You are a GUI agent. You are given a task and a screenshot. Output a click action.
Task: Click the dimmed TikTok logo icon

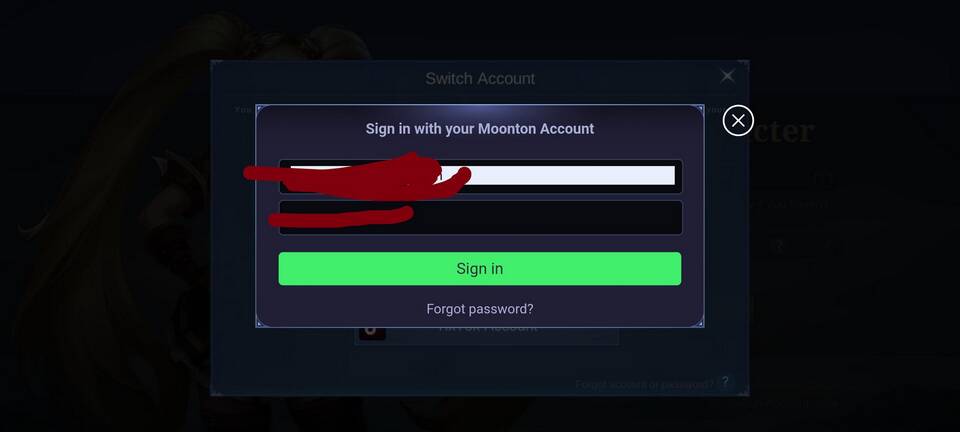[371, 332]
